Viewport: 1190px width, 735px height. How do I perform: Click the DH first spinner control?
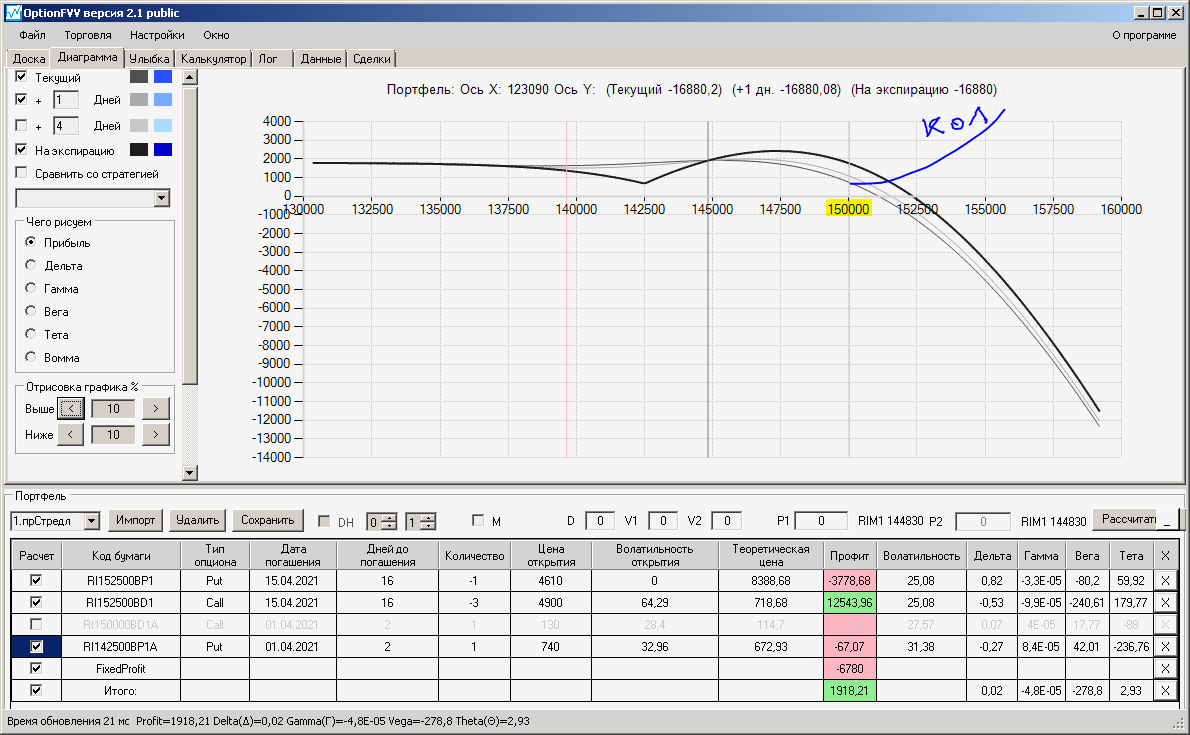[382, 522]
